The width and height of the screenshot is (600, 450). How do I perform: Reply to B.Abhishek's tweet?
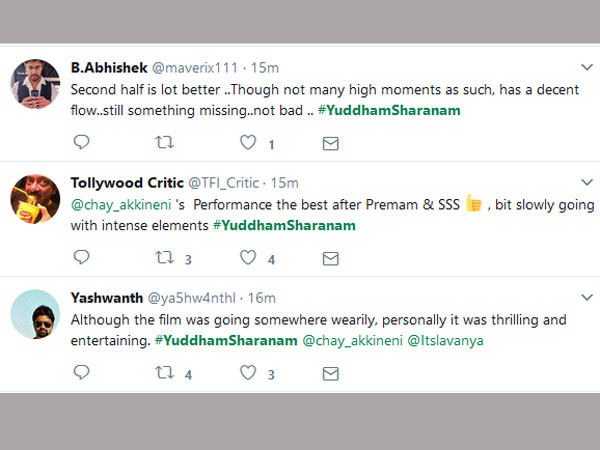coord(82,143)
